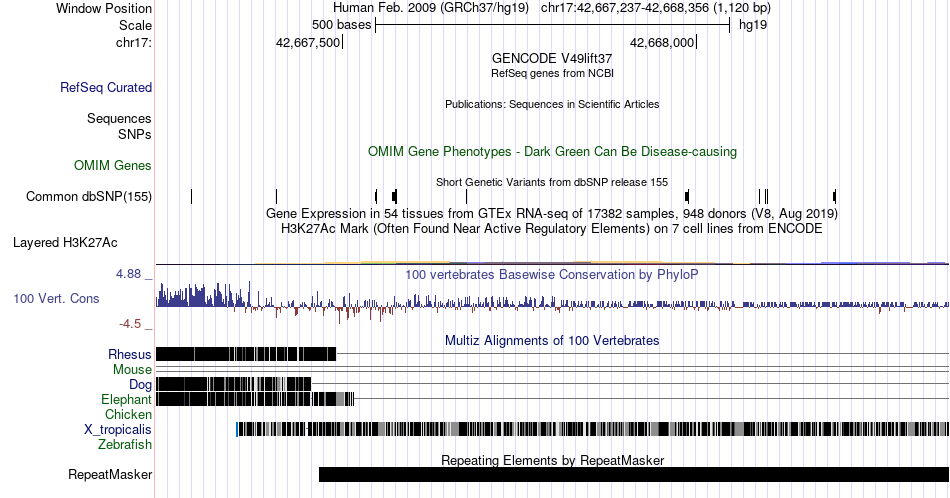This screenshot has height=498, width=950.
Task: Open Publications: Sequences in Scientific Articles title
Action: pyautogui.click(x=552, y=104)
